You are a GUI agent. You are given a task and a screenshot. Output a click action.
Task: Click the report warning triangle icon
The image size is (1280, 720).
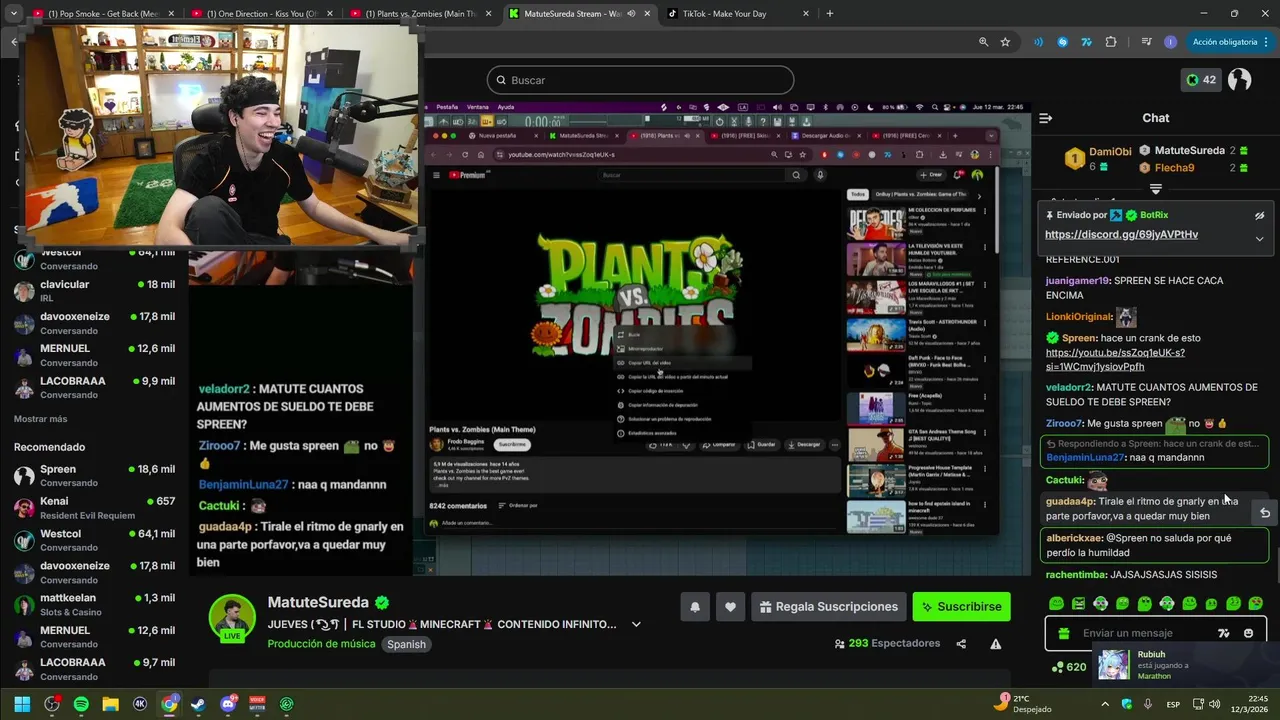point(996,644)
